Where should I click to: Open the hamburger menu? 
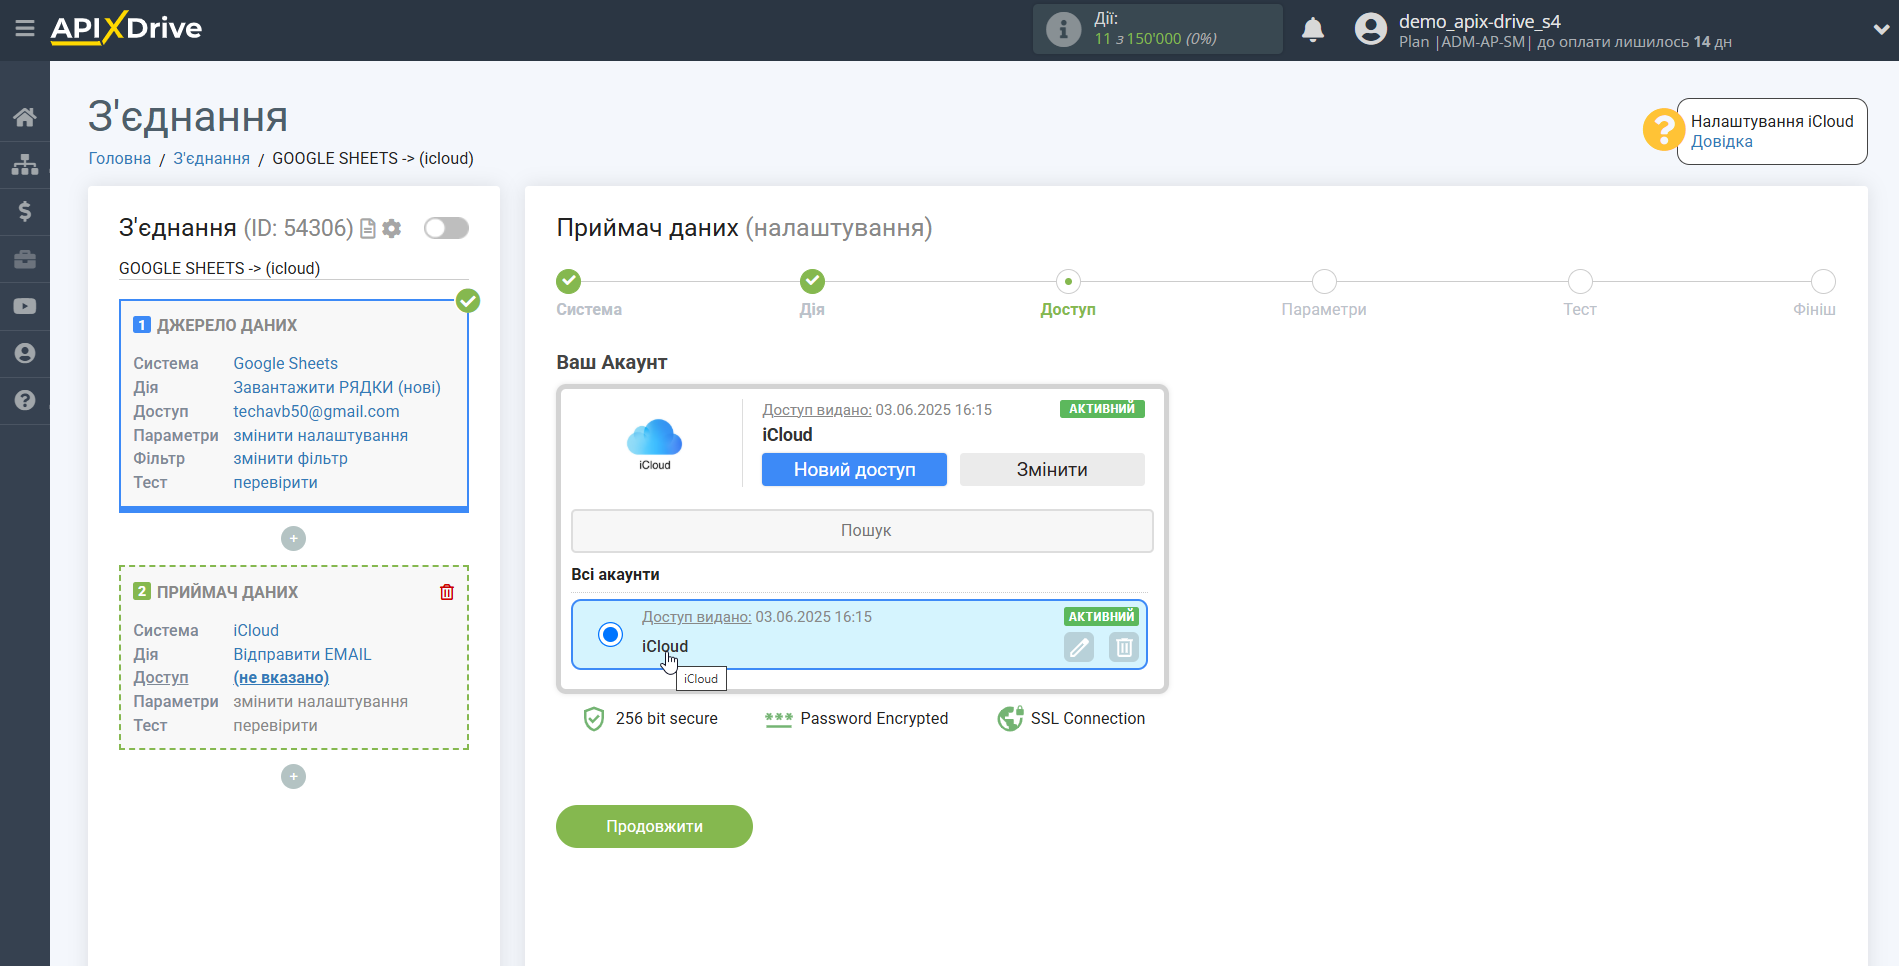[25, 28]
